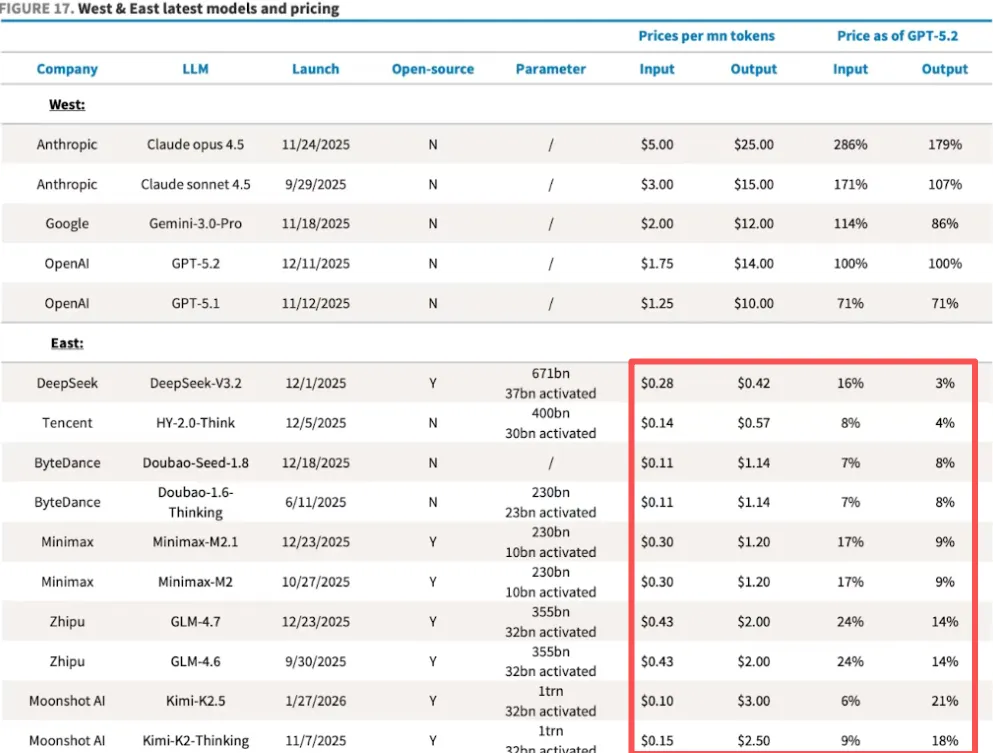Select launch date '10/27/2025'
993x753 pixels.
(x=315, y=582)
